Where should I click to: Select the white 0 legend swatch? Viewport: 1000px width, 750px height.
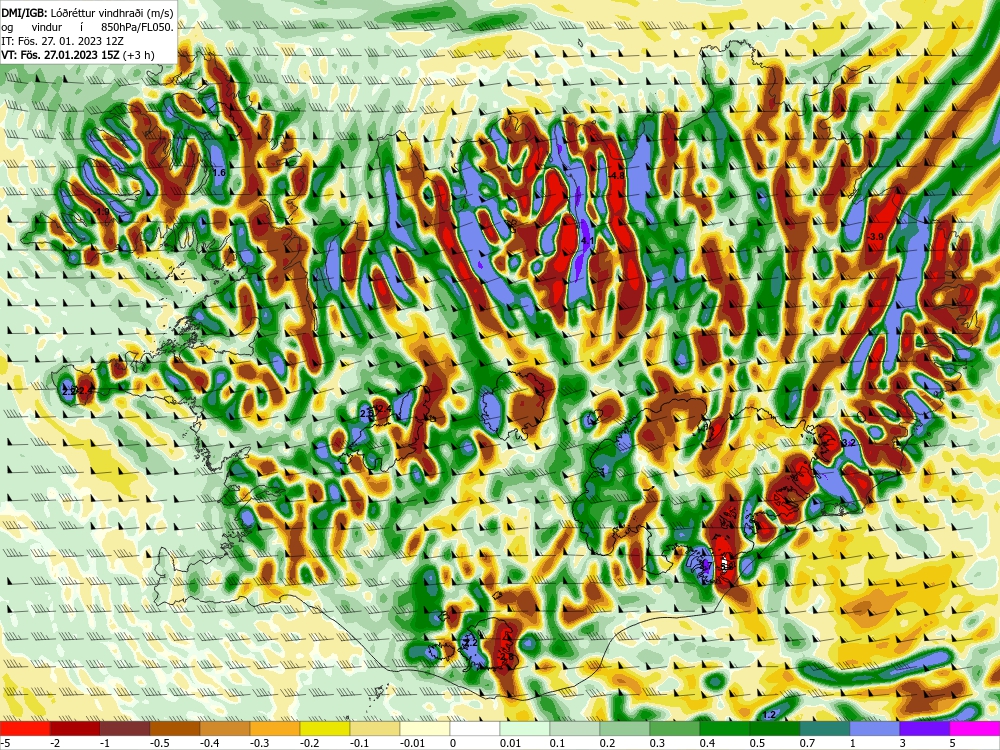click(x=475, y=728)
